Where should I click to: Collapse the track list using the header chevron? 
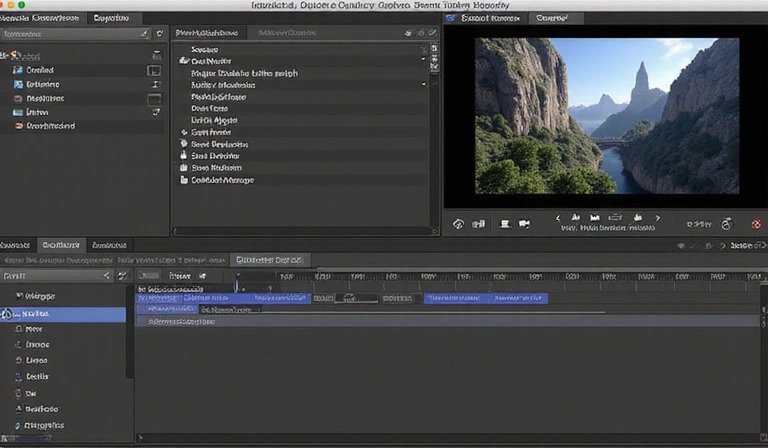click(x=108, y=275)
